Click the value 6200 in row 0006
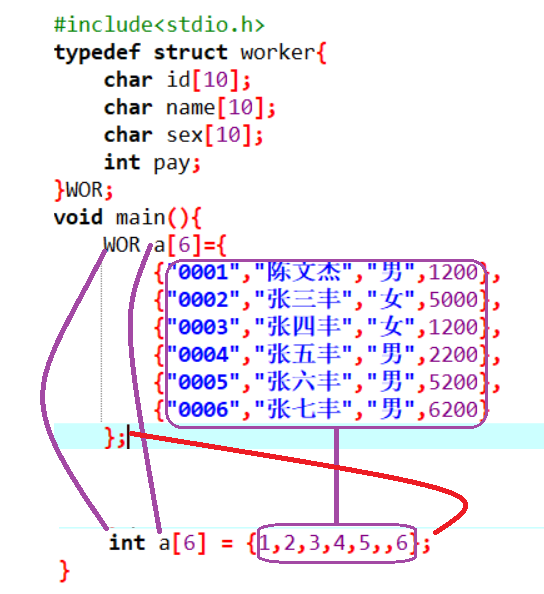Screen dimensions: 544x594 (x=453, y=410)
